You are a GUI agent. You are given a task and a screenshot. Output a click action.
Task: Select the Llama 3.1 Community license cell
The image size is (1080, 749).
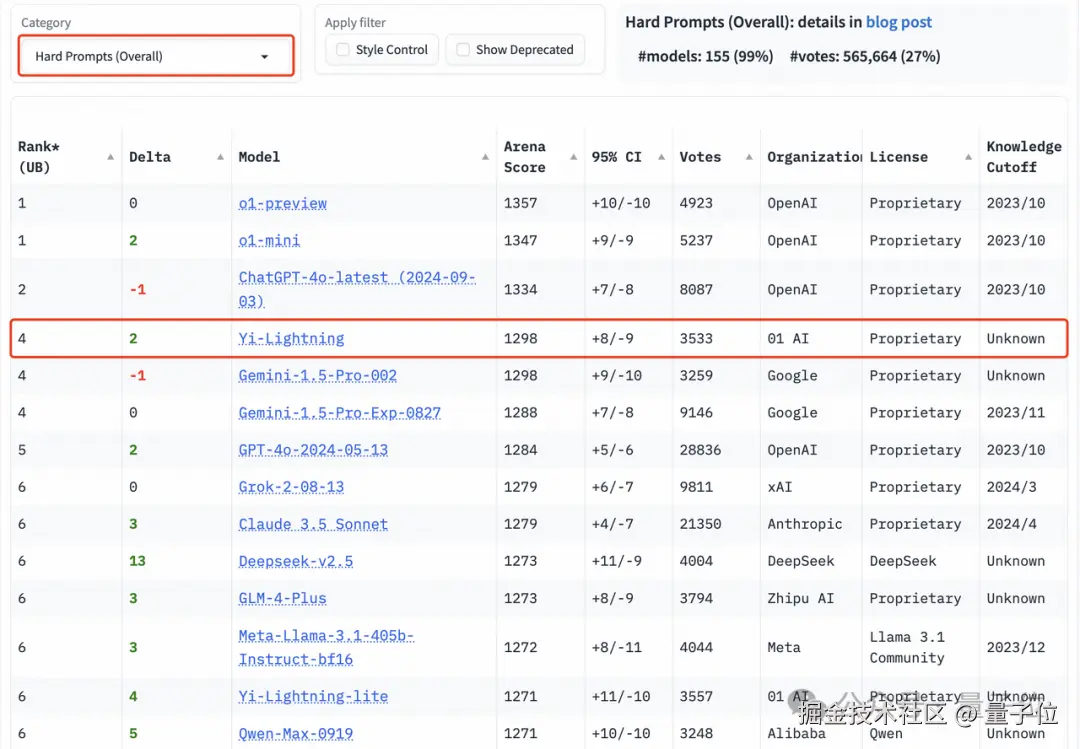click(x=907, y=648)
